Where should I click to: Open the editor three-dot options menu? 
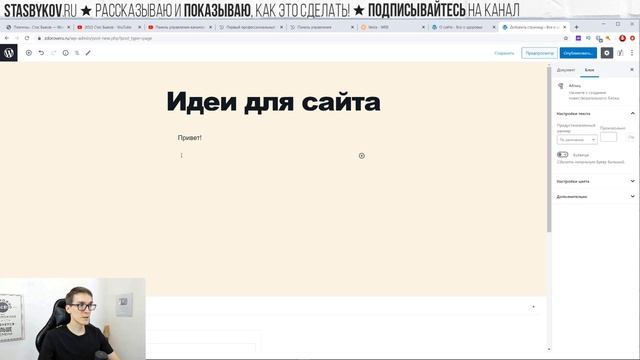click(632, 53)
